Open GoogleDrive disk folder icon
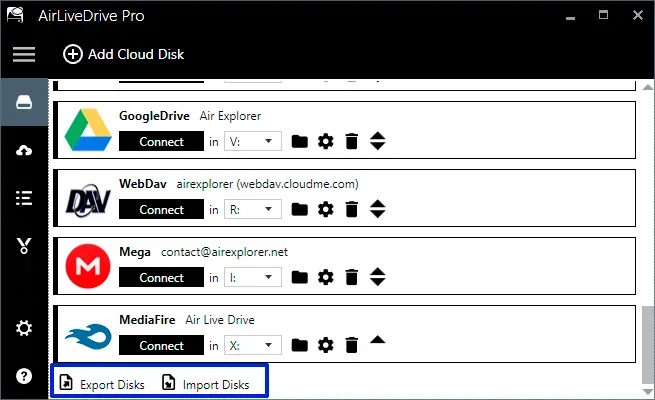This screenshot has height=400, width=655. [300, 142]
